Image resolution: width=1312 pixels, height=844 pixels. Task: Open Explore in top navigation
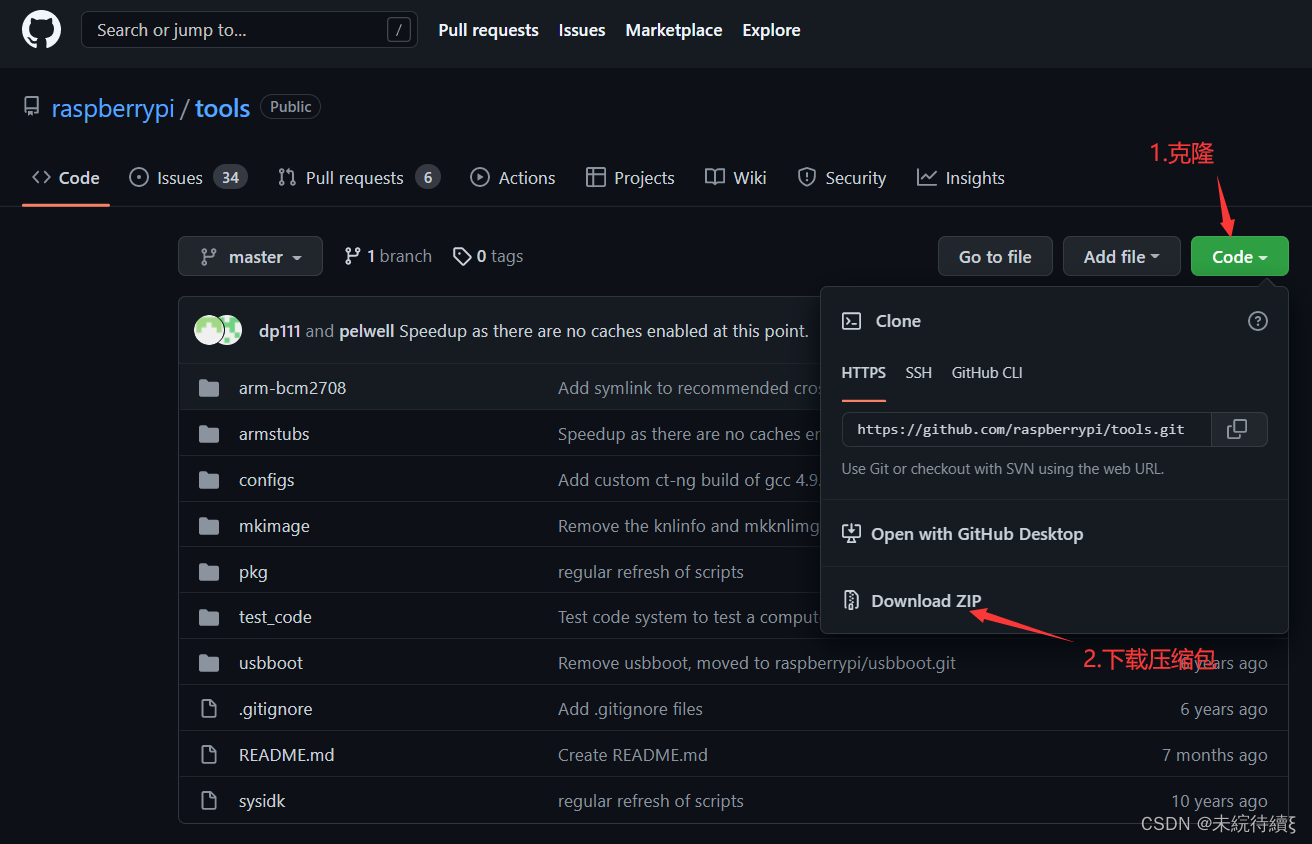coord(771,30)
